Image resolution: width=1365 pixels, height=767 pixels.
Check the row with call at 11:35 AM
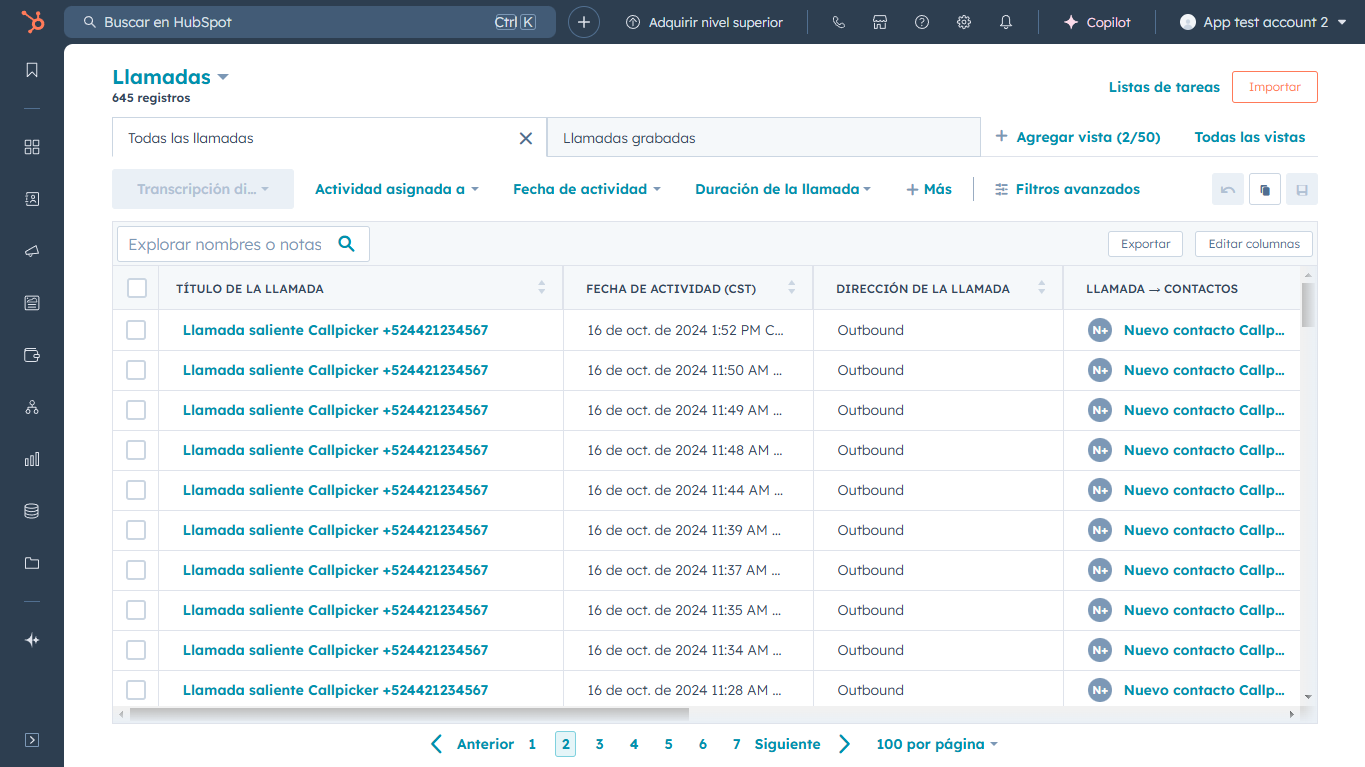[x=136, y=610]
